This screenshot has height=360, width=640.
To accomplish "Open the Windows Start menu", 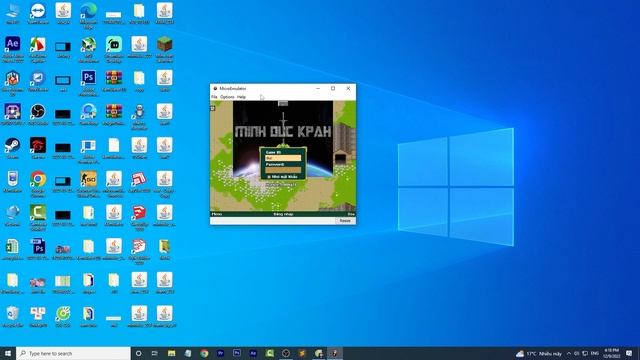I will pos(8,353).
